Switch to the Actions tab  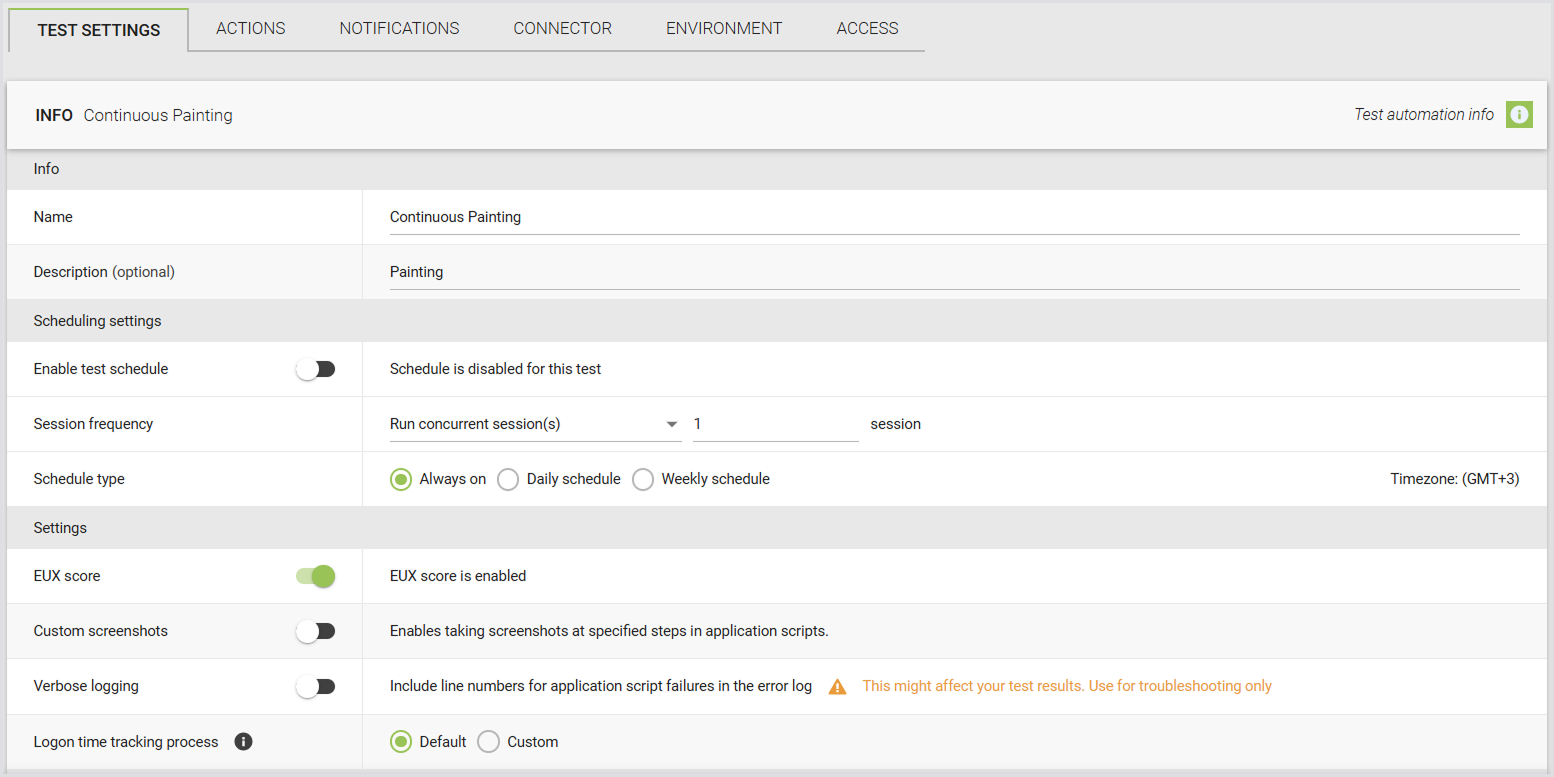pyautogui.click(x=251, y=28)
